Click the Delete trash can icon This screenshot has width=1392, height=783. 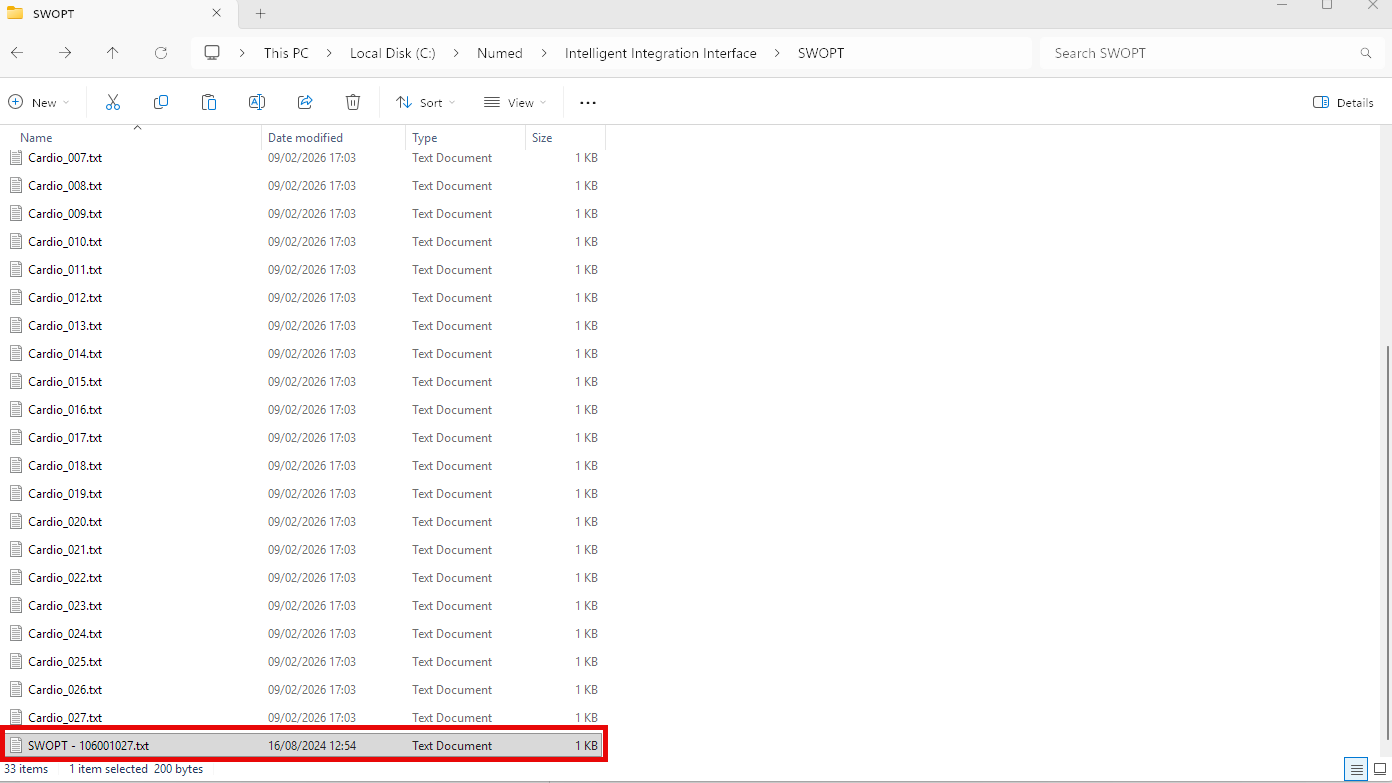[353, 102]
